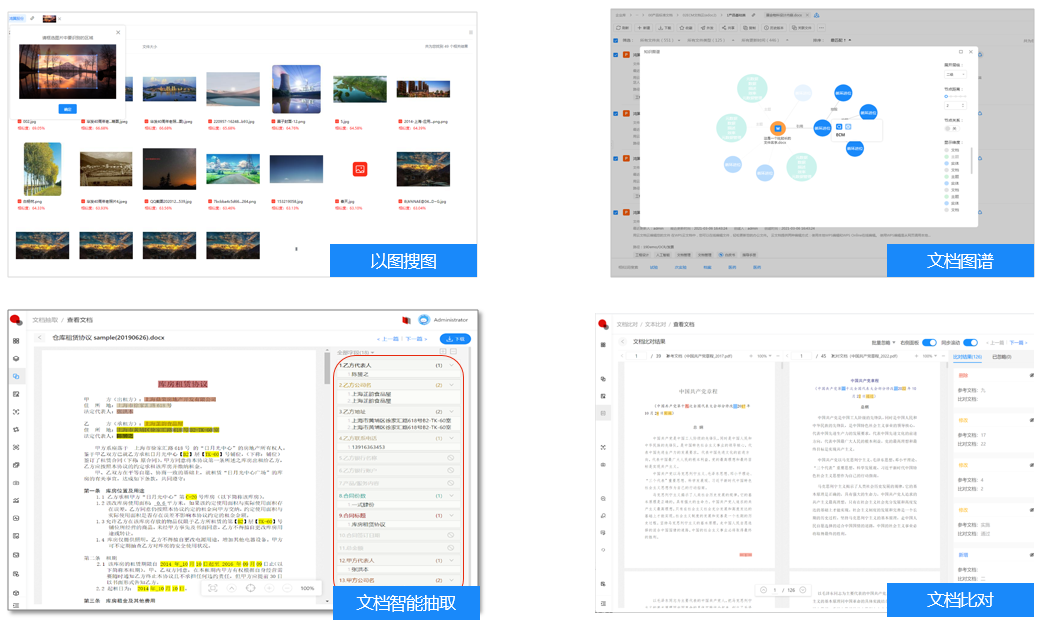Open Administrator account avatar

(423, 320)
